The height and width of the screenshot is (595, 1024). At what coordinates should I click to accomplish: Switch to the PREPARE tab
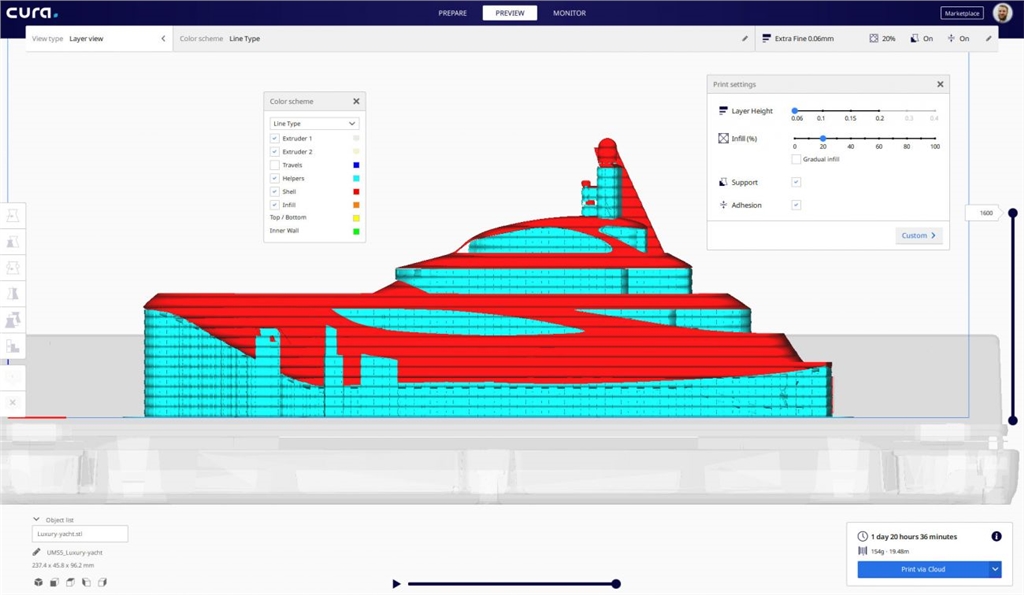(x=453, y=13)
